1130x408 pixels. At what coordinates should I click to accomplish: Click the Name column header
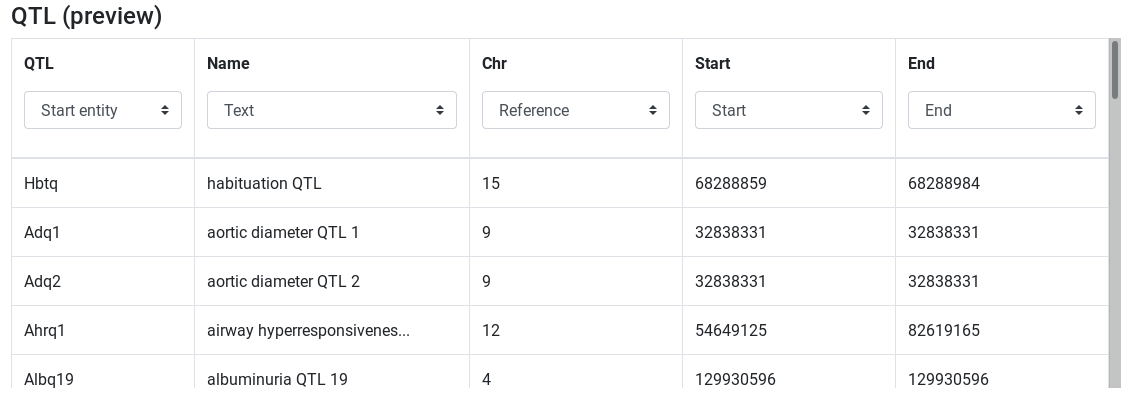click(x=228, y=63)
